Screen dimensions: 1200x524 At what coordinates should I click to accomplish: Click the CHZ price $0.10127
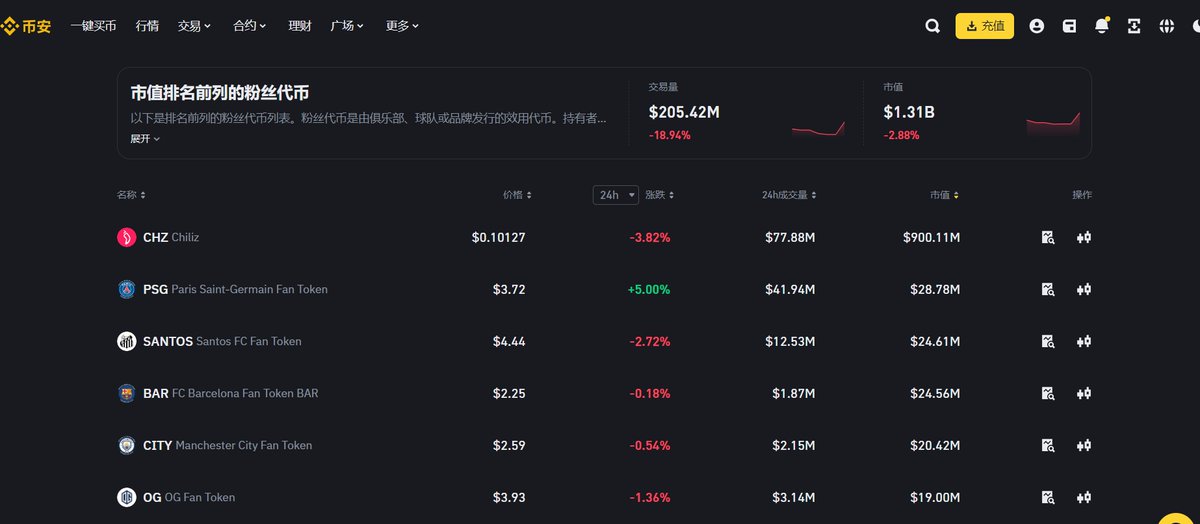498,237
